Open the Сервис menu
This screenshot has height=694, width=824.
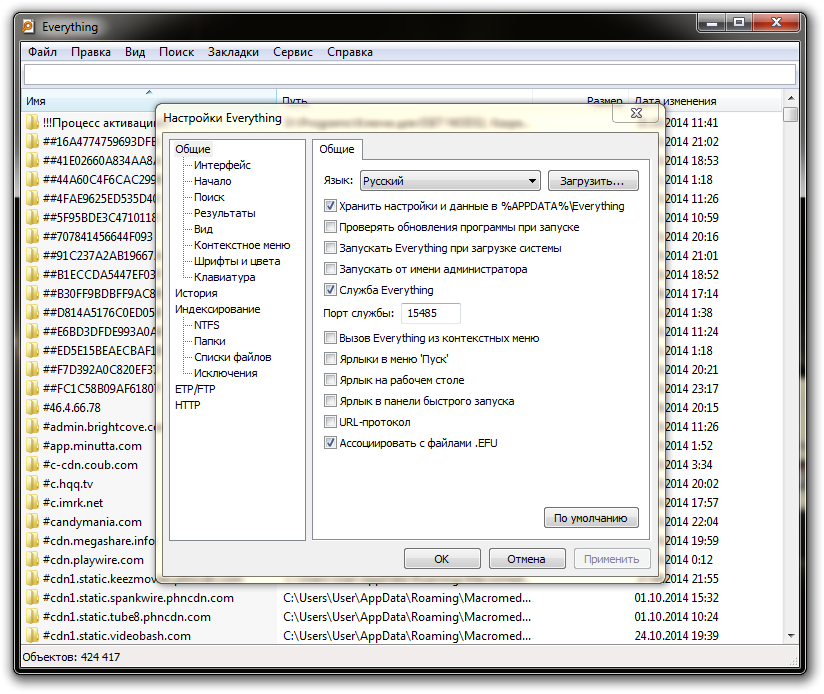click(x=293, y=52)
